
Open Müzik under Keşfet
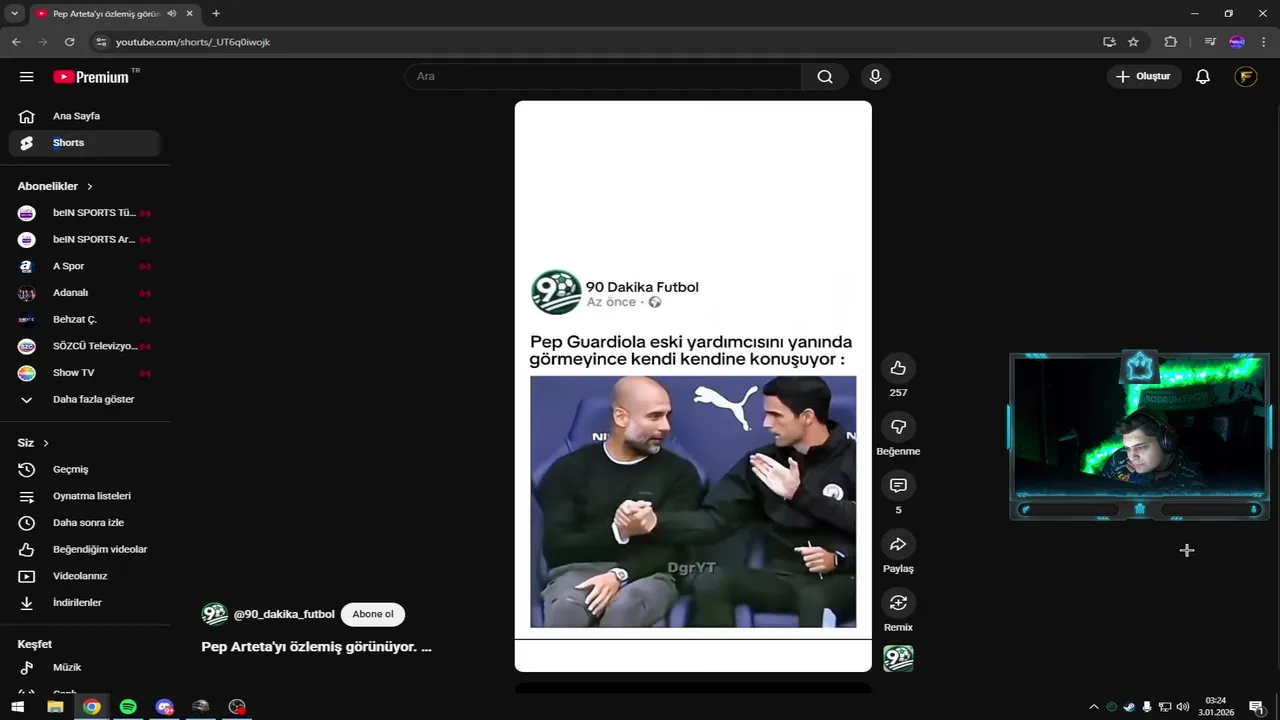84,667
